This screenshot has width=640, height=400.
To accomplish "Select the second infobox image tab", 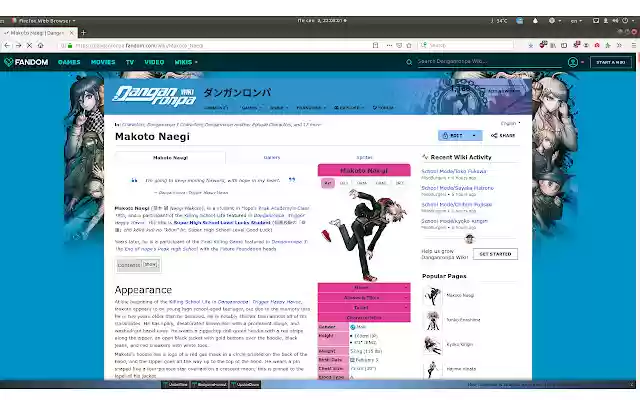I will pos(344,183).
